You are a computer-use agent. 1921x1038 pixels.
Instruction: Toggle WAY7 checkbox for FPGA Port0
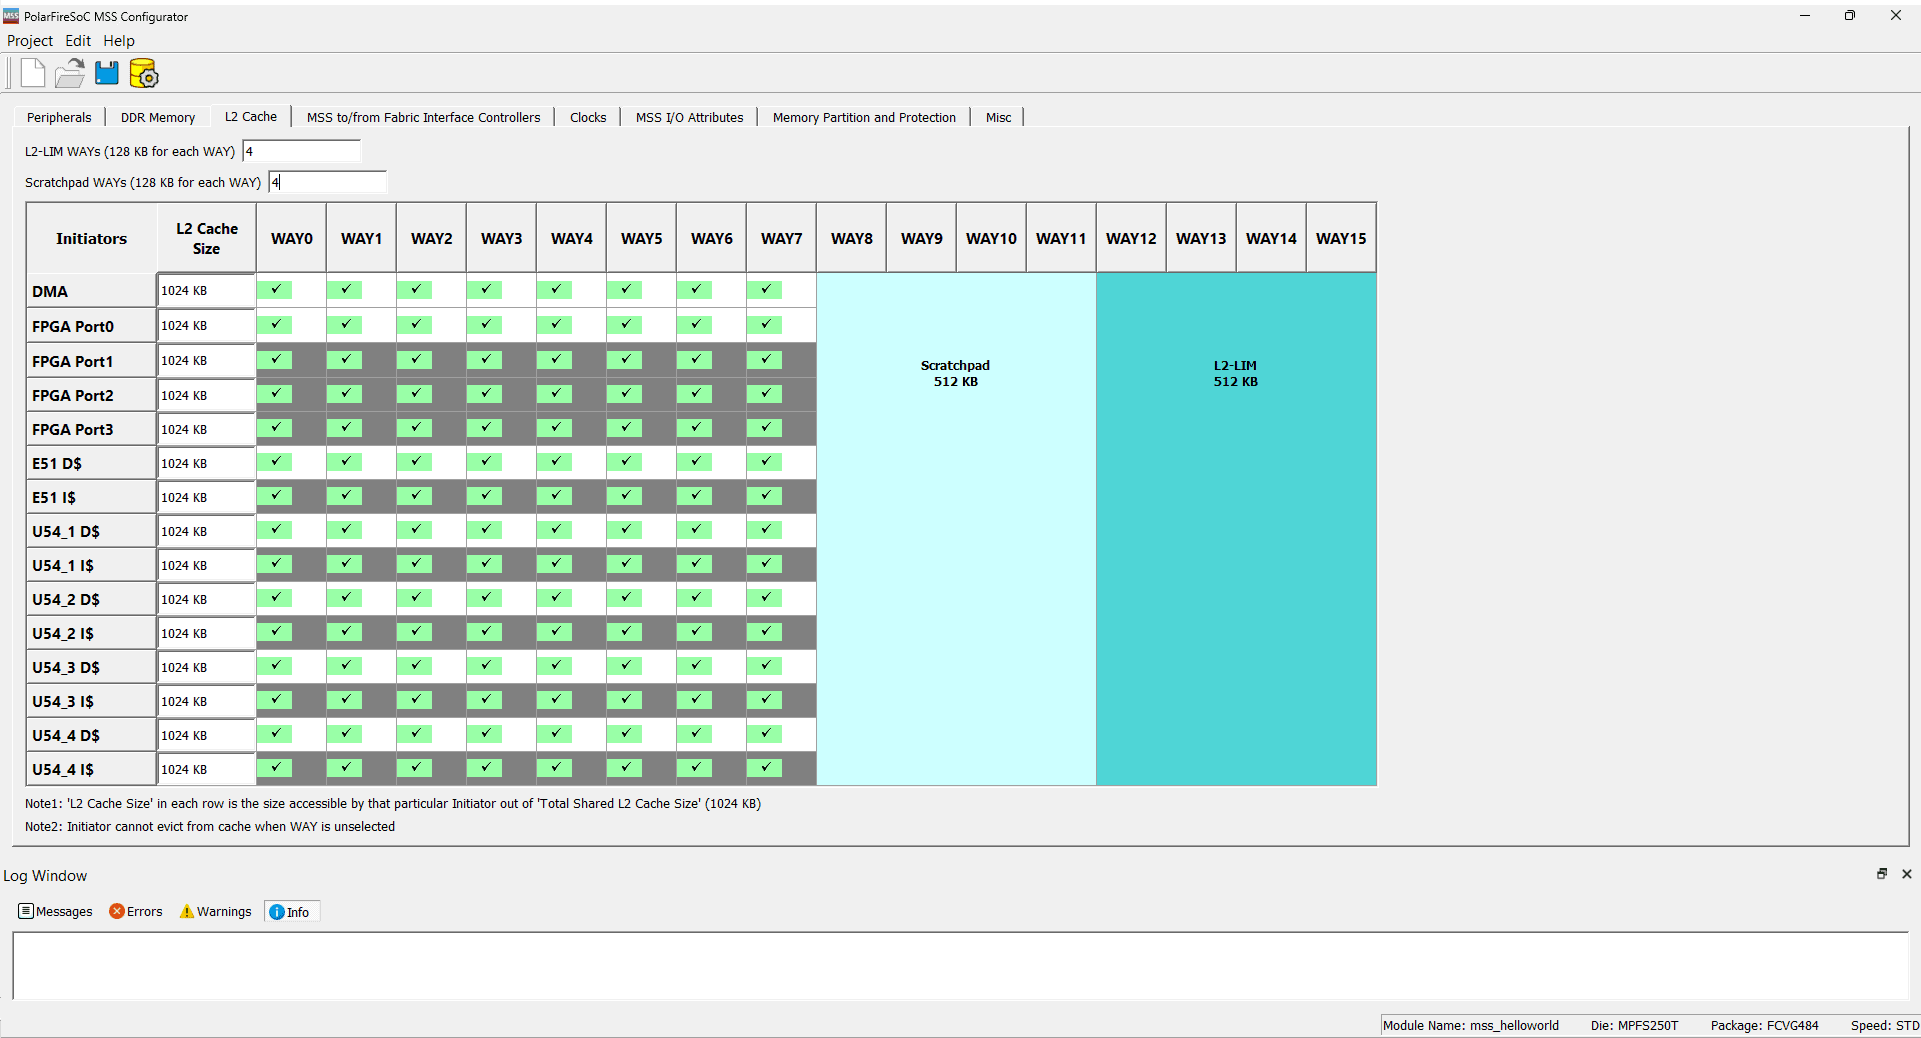pos(765,325)
